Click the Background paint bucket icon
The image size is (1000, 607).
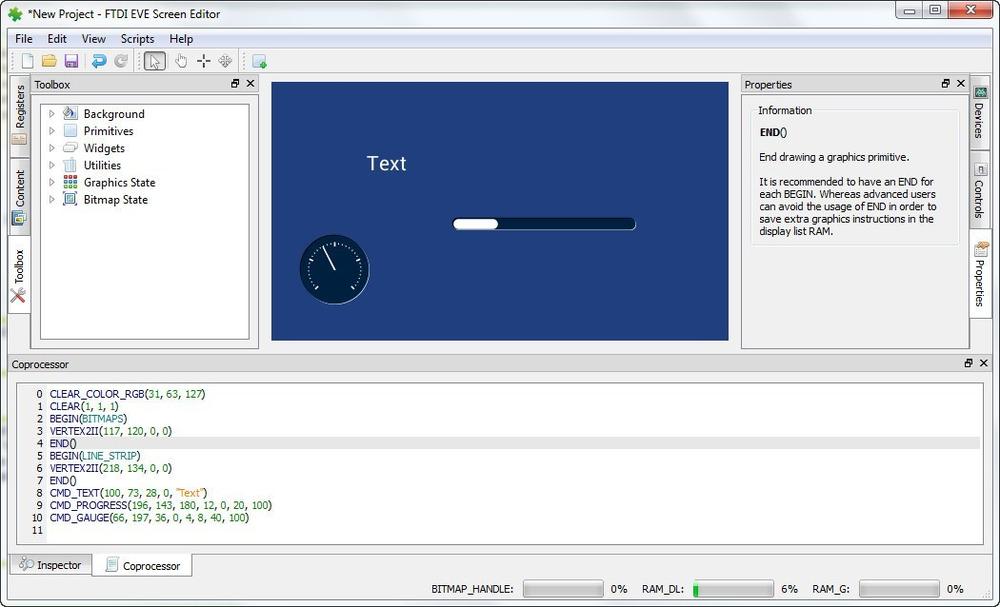70,113
